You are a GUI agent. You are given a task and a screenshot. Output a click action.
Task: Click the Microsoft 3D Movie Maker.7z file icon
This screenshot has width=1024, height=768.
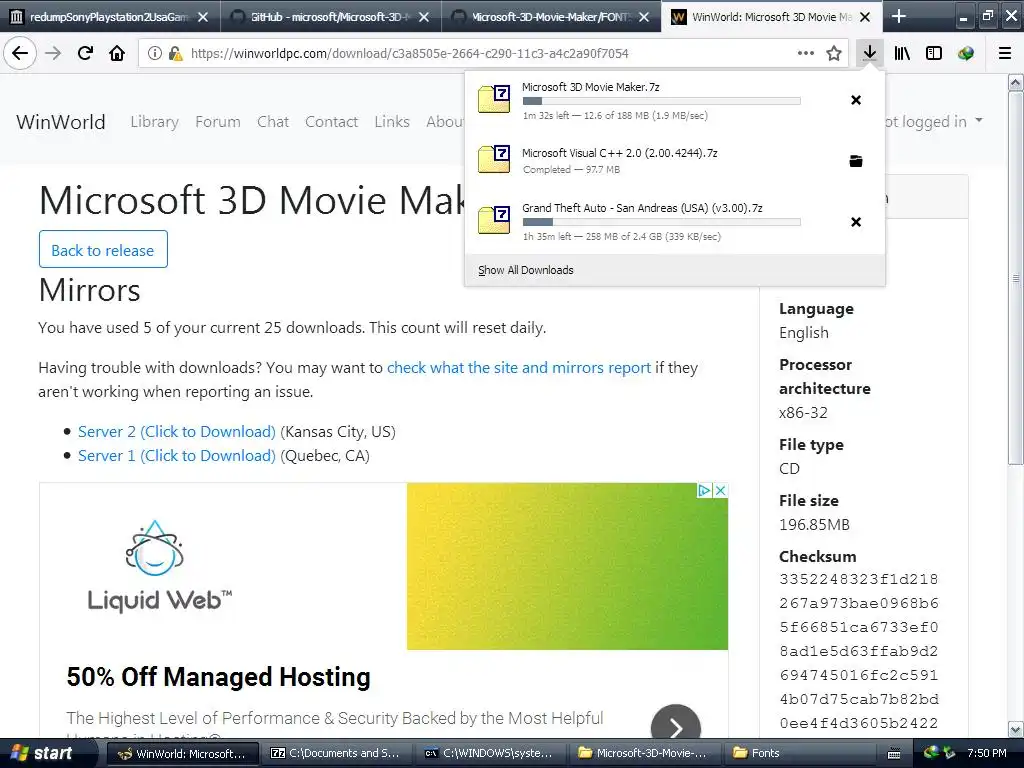(x=494, y=99)
